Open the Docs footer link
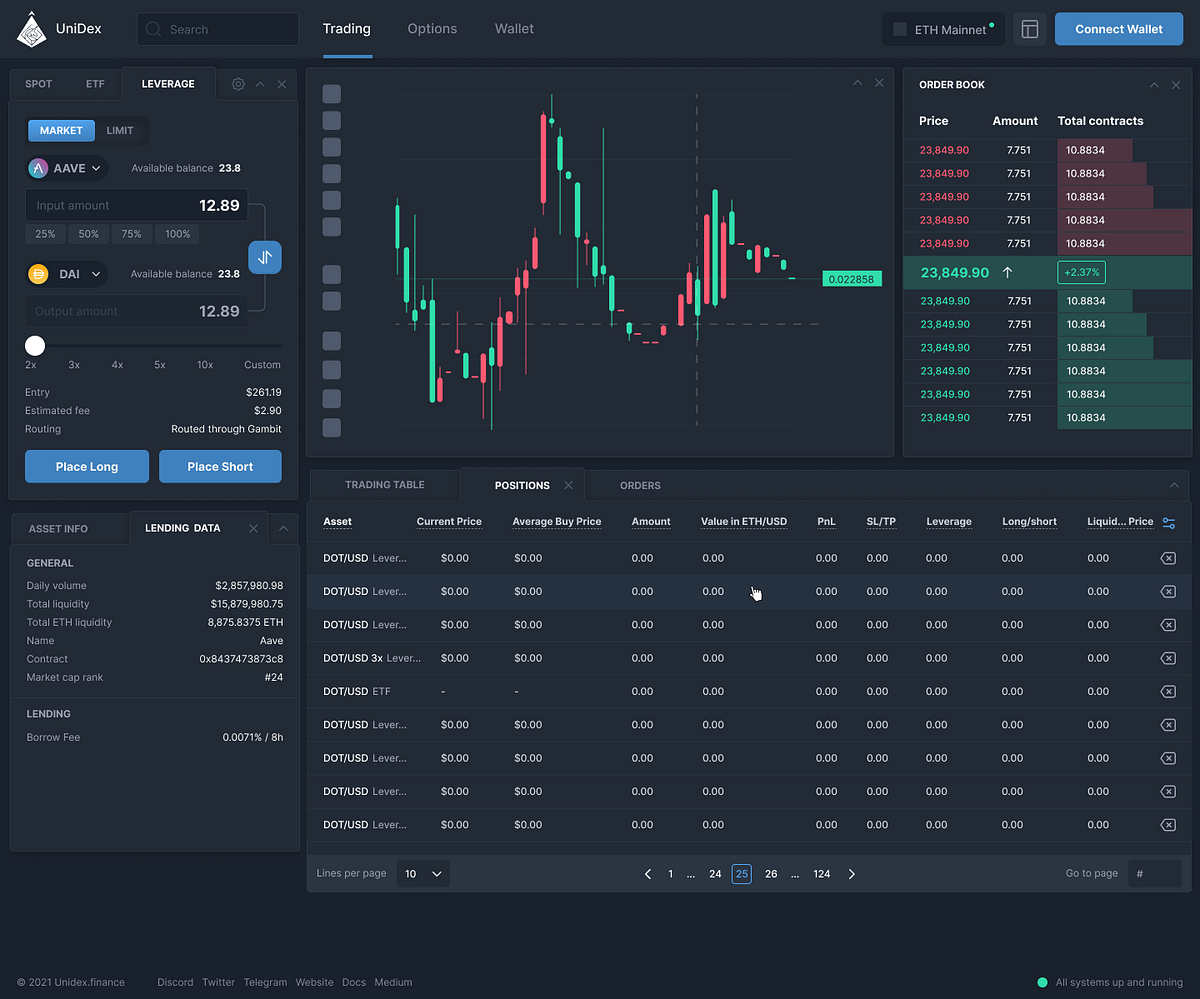 pos(354,982)
